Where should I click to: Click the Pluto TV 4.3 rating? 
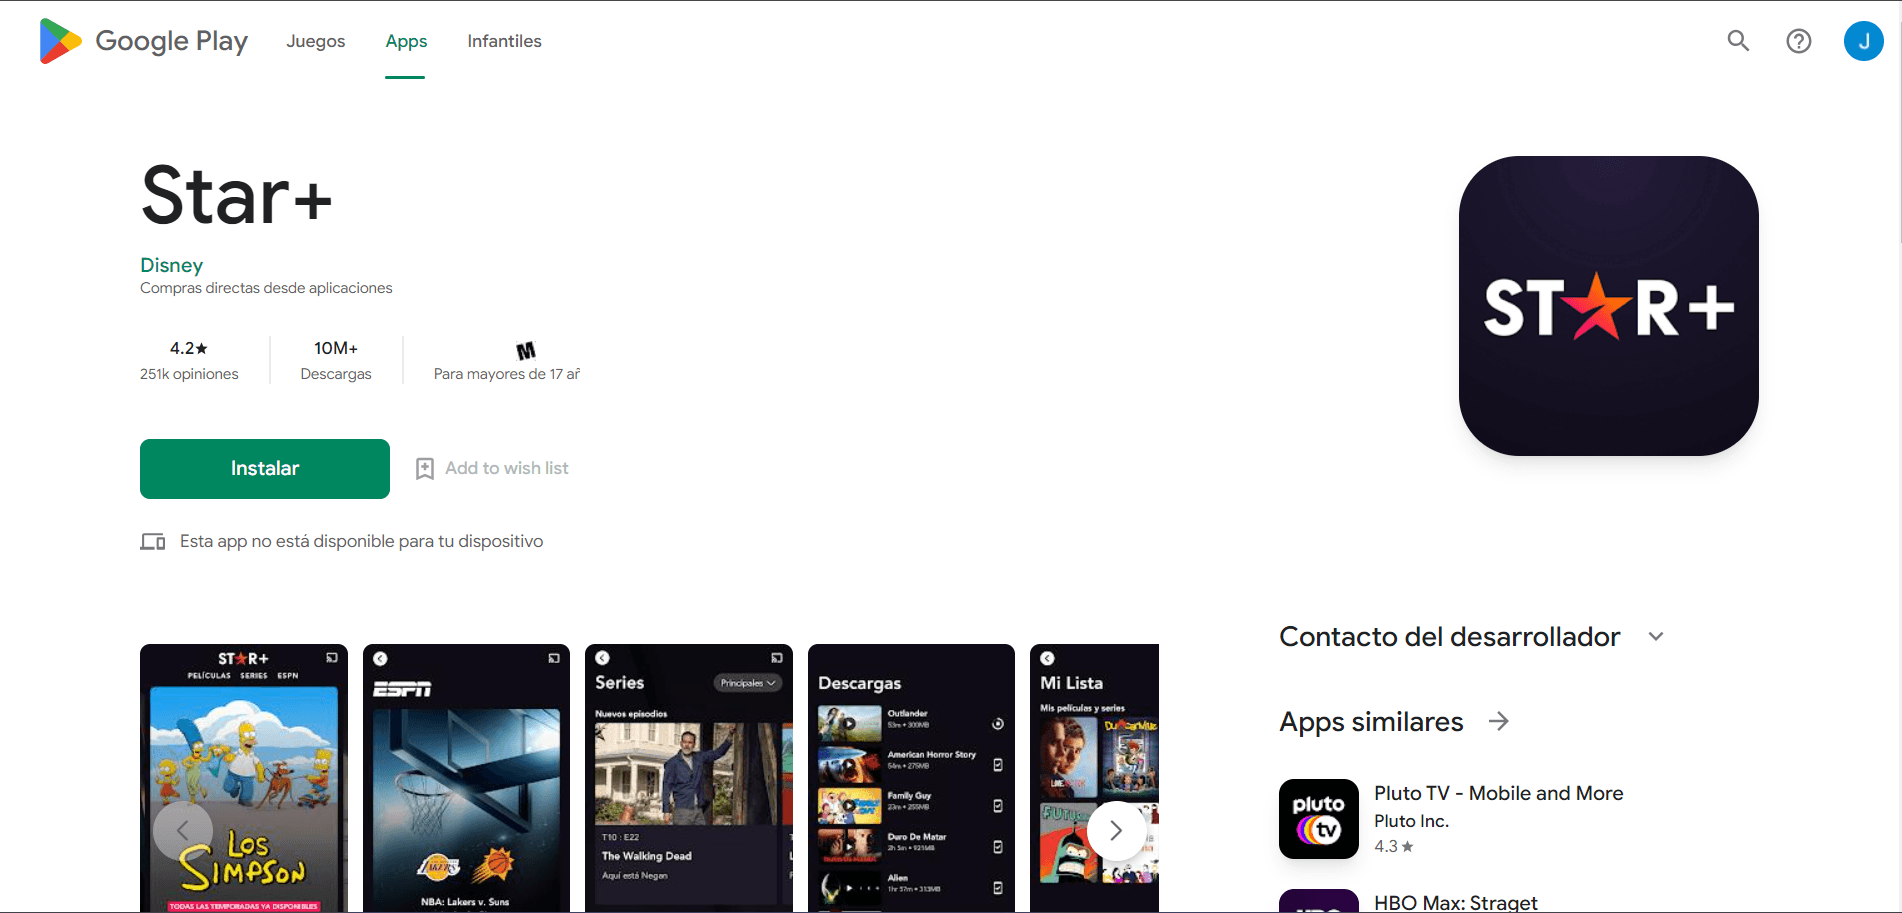click(1393, 846)
